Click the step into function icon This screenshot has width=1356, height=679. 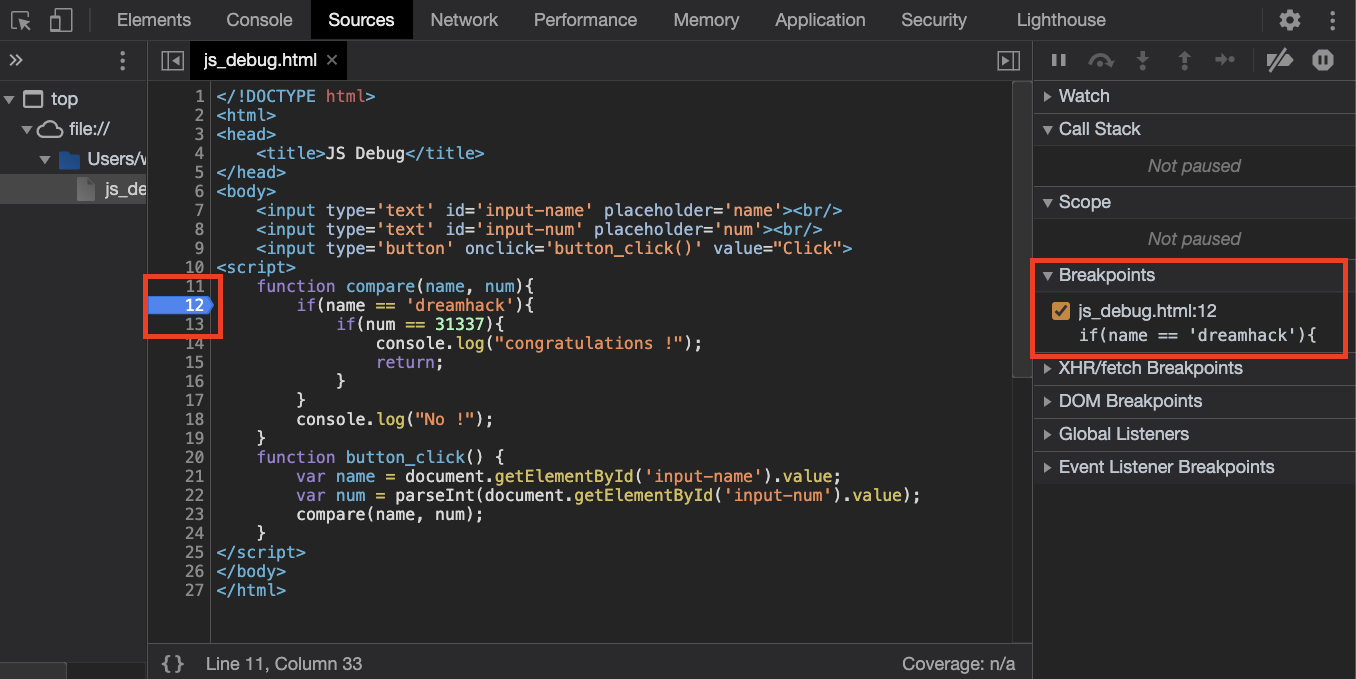click(1142, 61)
